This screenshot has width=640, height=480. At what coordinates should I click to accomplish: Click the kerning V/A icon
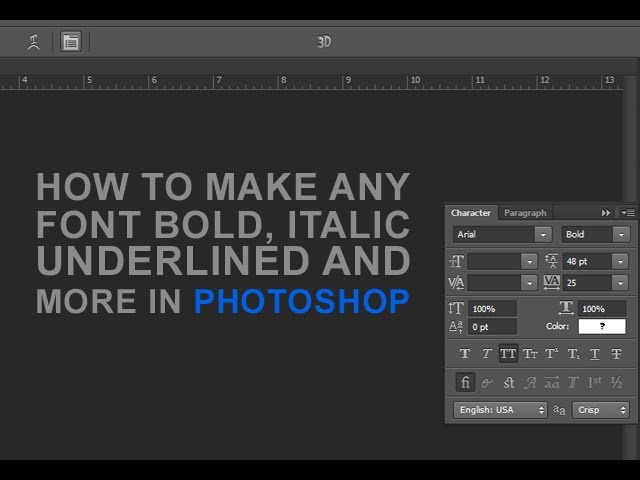point(456,282)
